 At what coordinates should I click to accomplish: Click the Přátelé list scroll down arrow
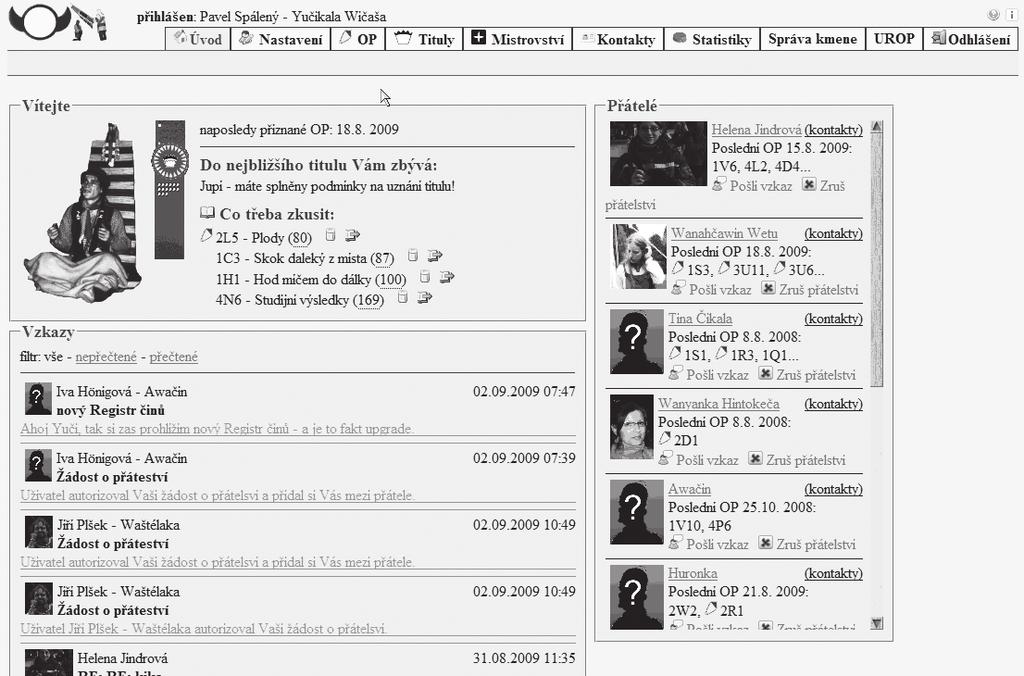click(877, 624)
